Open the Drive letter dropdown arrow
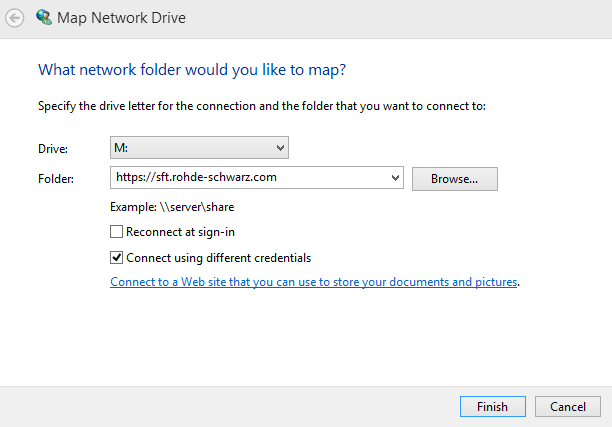Image resolution: width=612 pixels, height=427 pixels. click(279, 149)
